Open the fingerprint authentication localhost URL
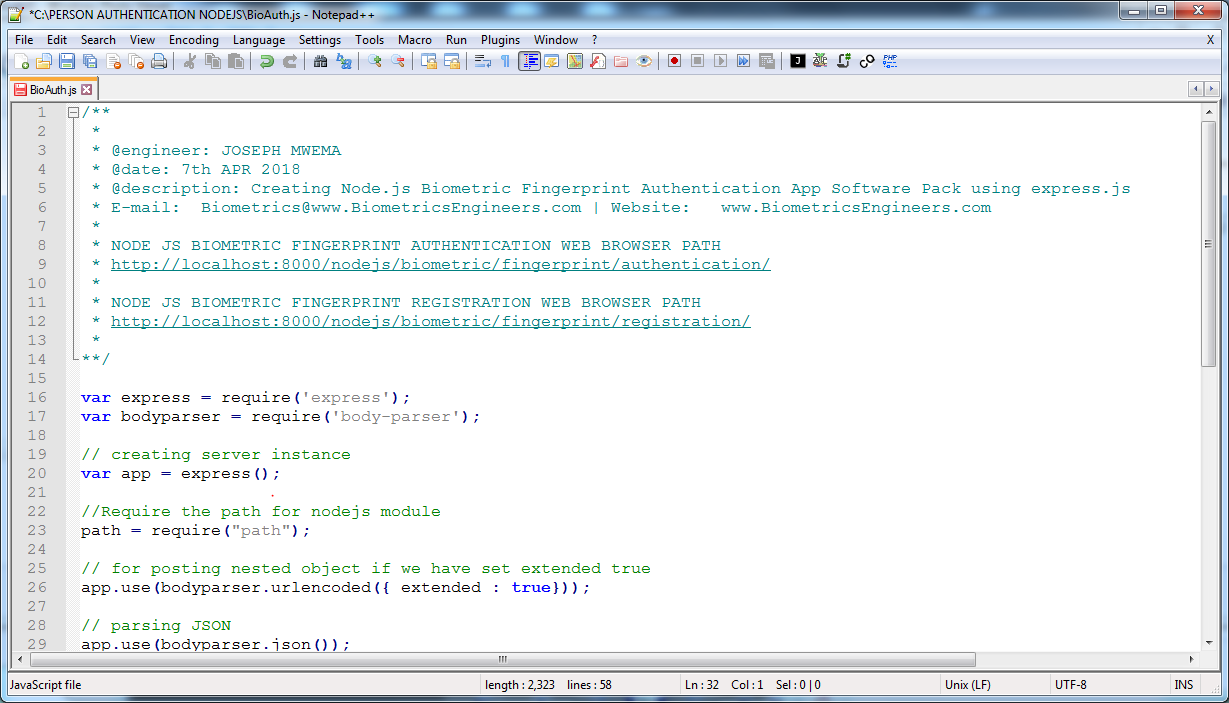The width and height of the screenshot is (1229, 703). tap(440, 264)
